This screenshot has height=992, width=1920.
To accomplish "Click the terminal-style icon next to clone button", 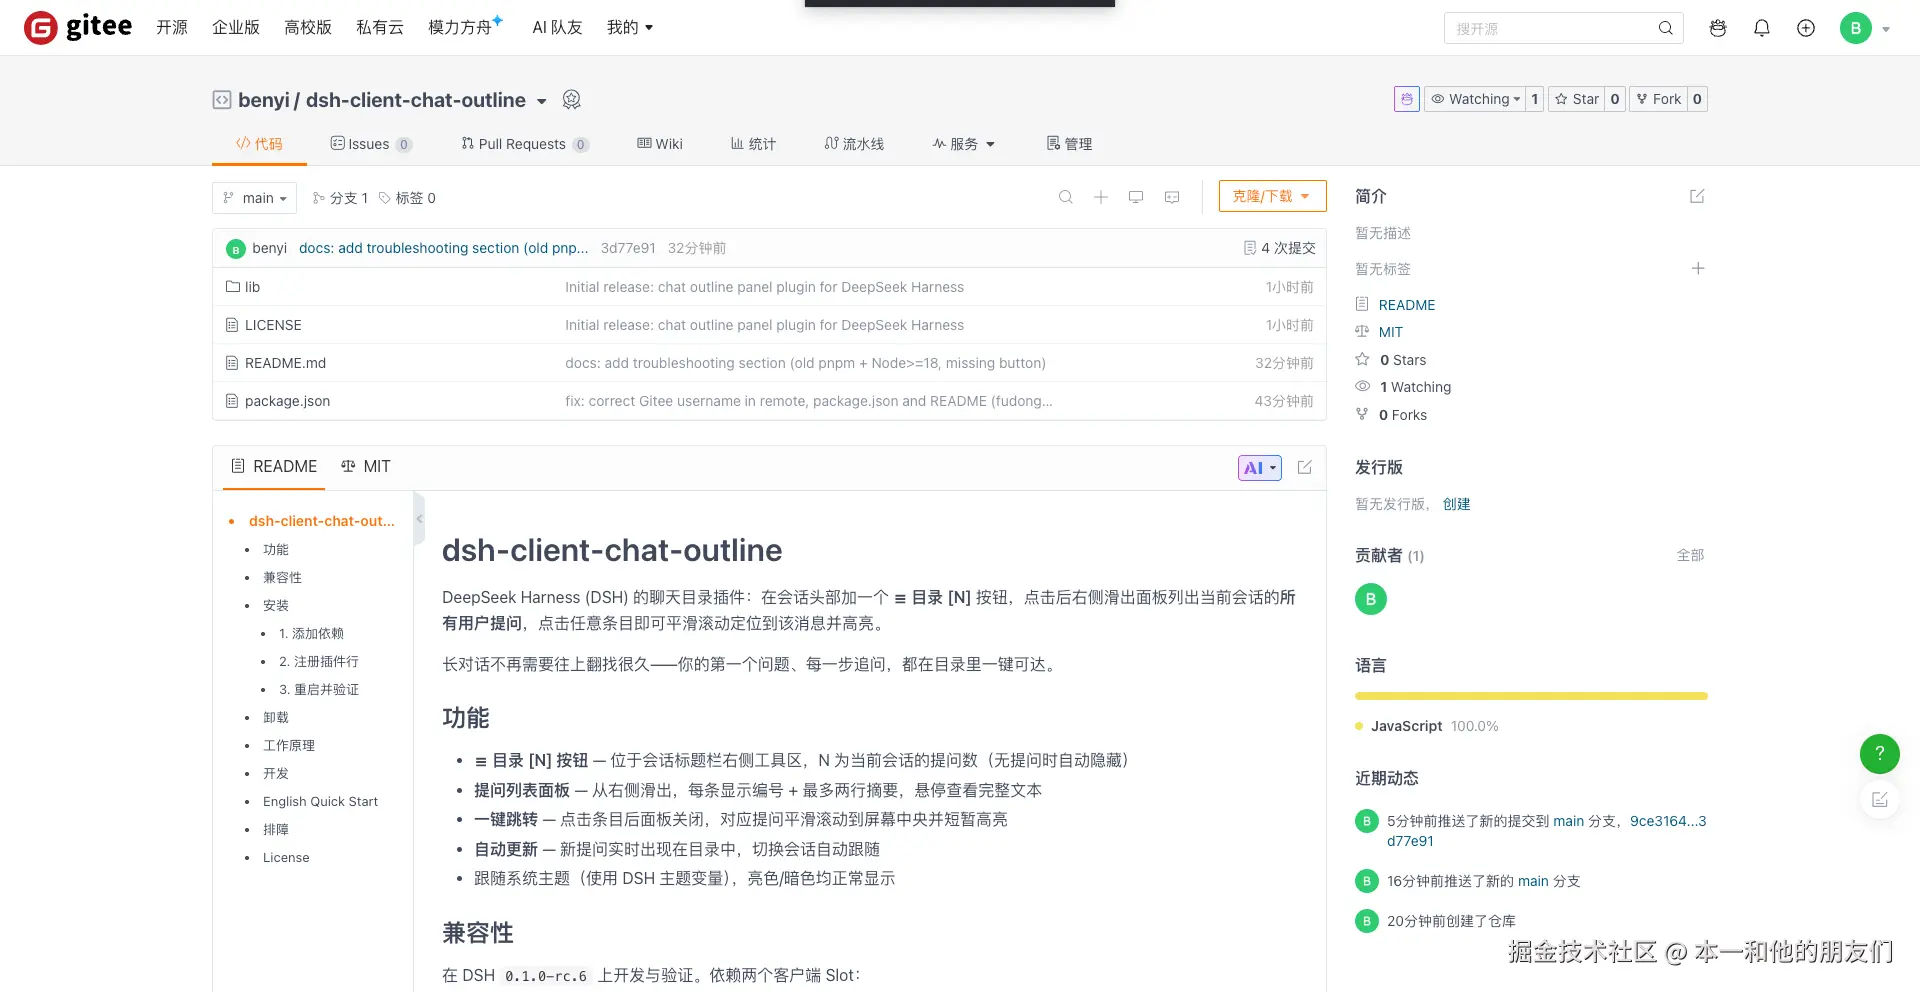I will click(x=1172, y=197).
